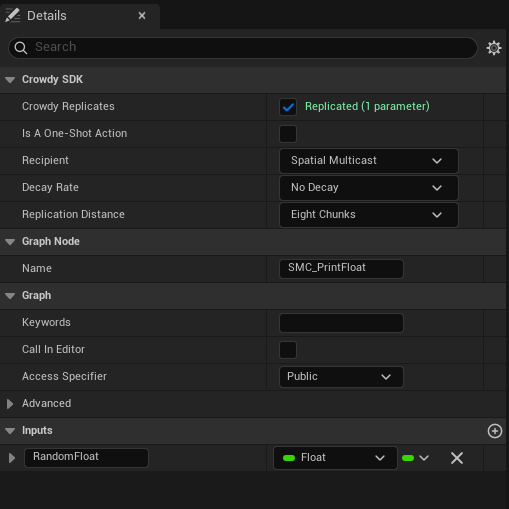Viewport: 509px width, 509px height.
Task: Enable Is A One-Shot Action checkbox
Action: coord(288,134)
